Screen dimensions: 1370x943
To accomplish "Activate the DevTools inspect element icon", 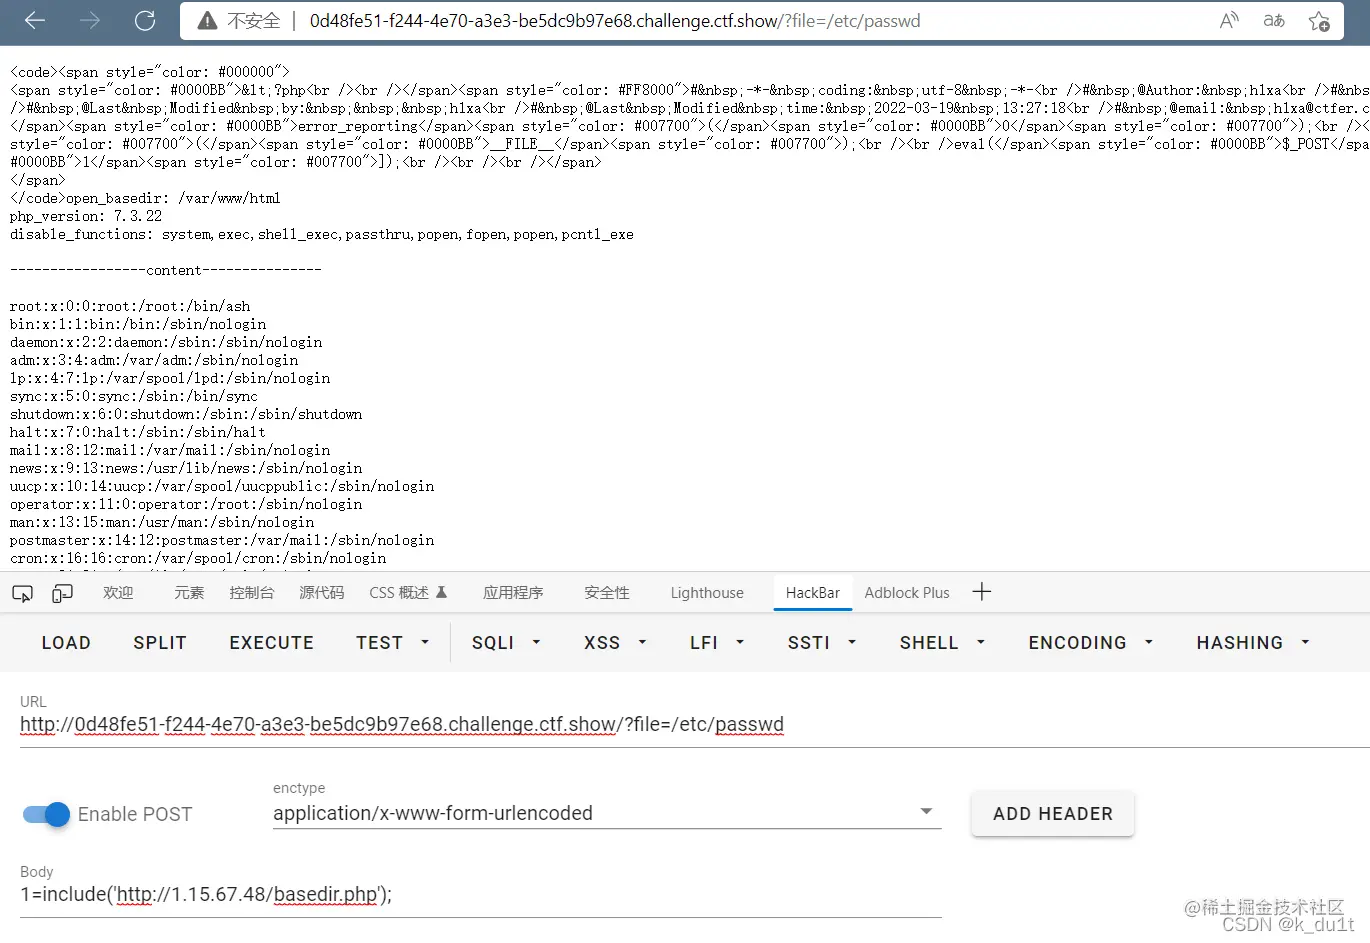I will point(22,593).
